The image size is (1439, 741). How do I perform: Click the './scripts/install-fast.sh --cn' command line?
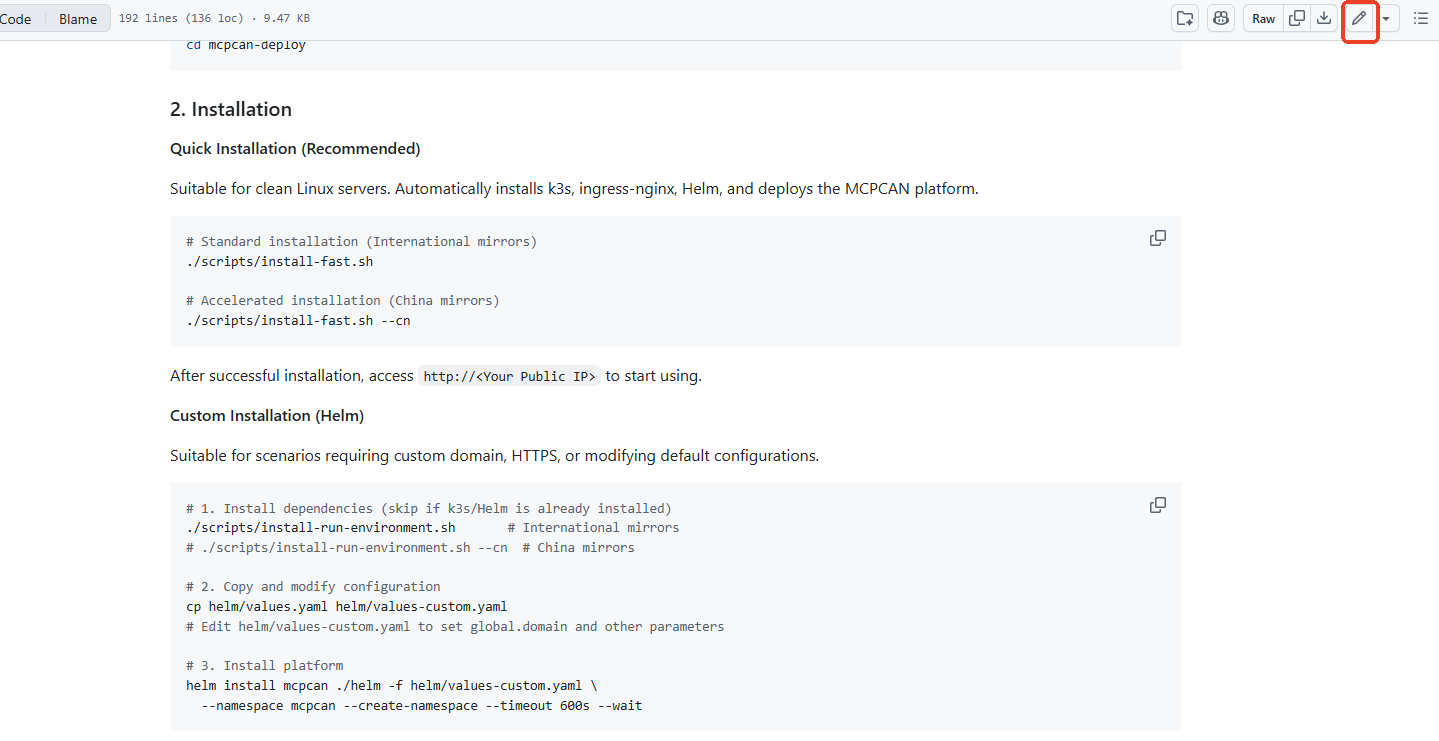(x=298, y=320)
